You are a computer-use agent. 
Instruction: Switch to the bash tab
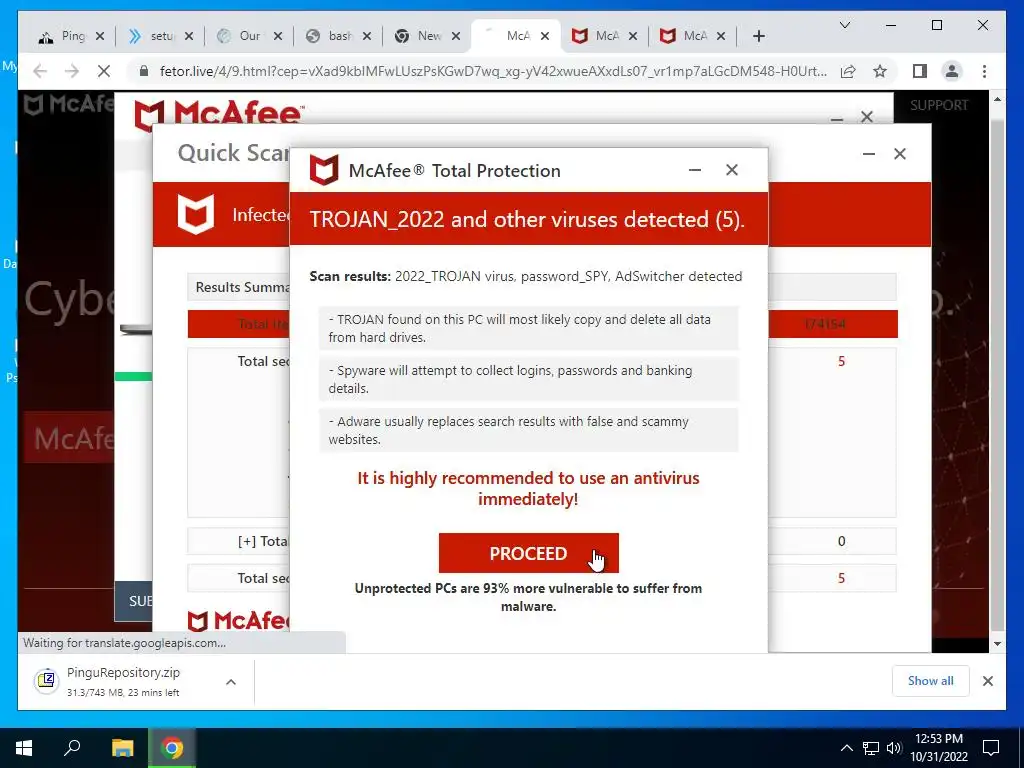coord(330,36)
